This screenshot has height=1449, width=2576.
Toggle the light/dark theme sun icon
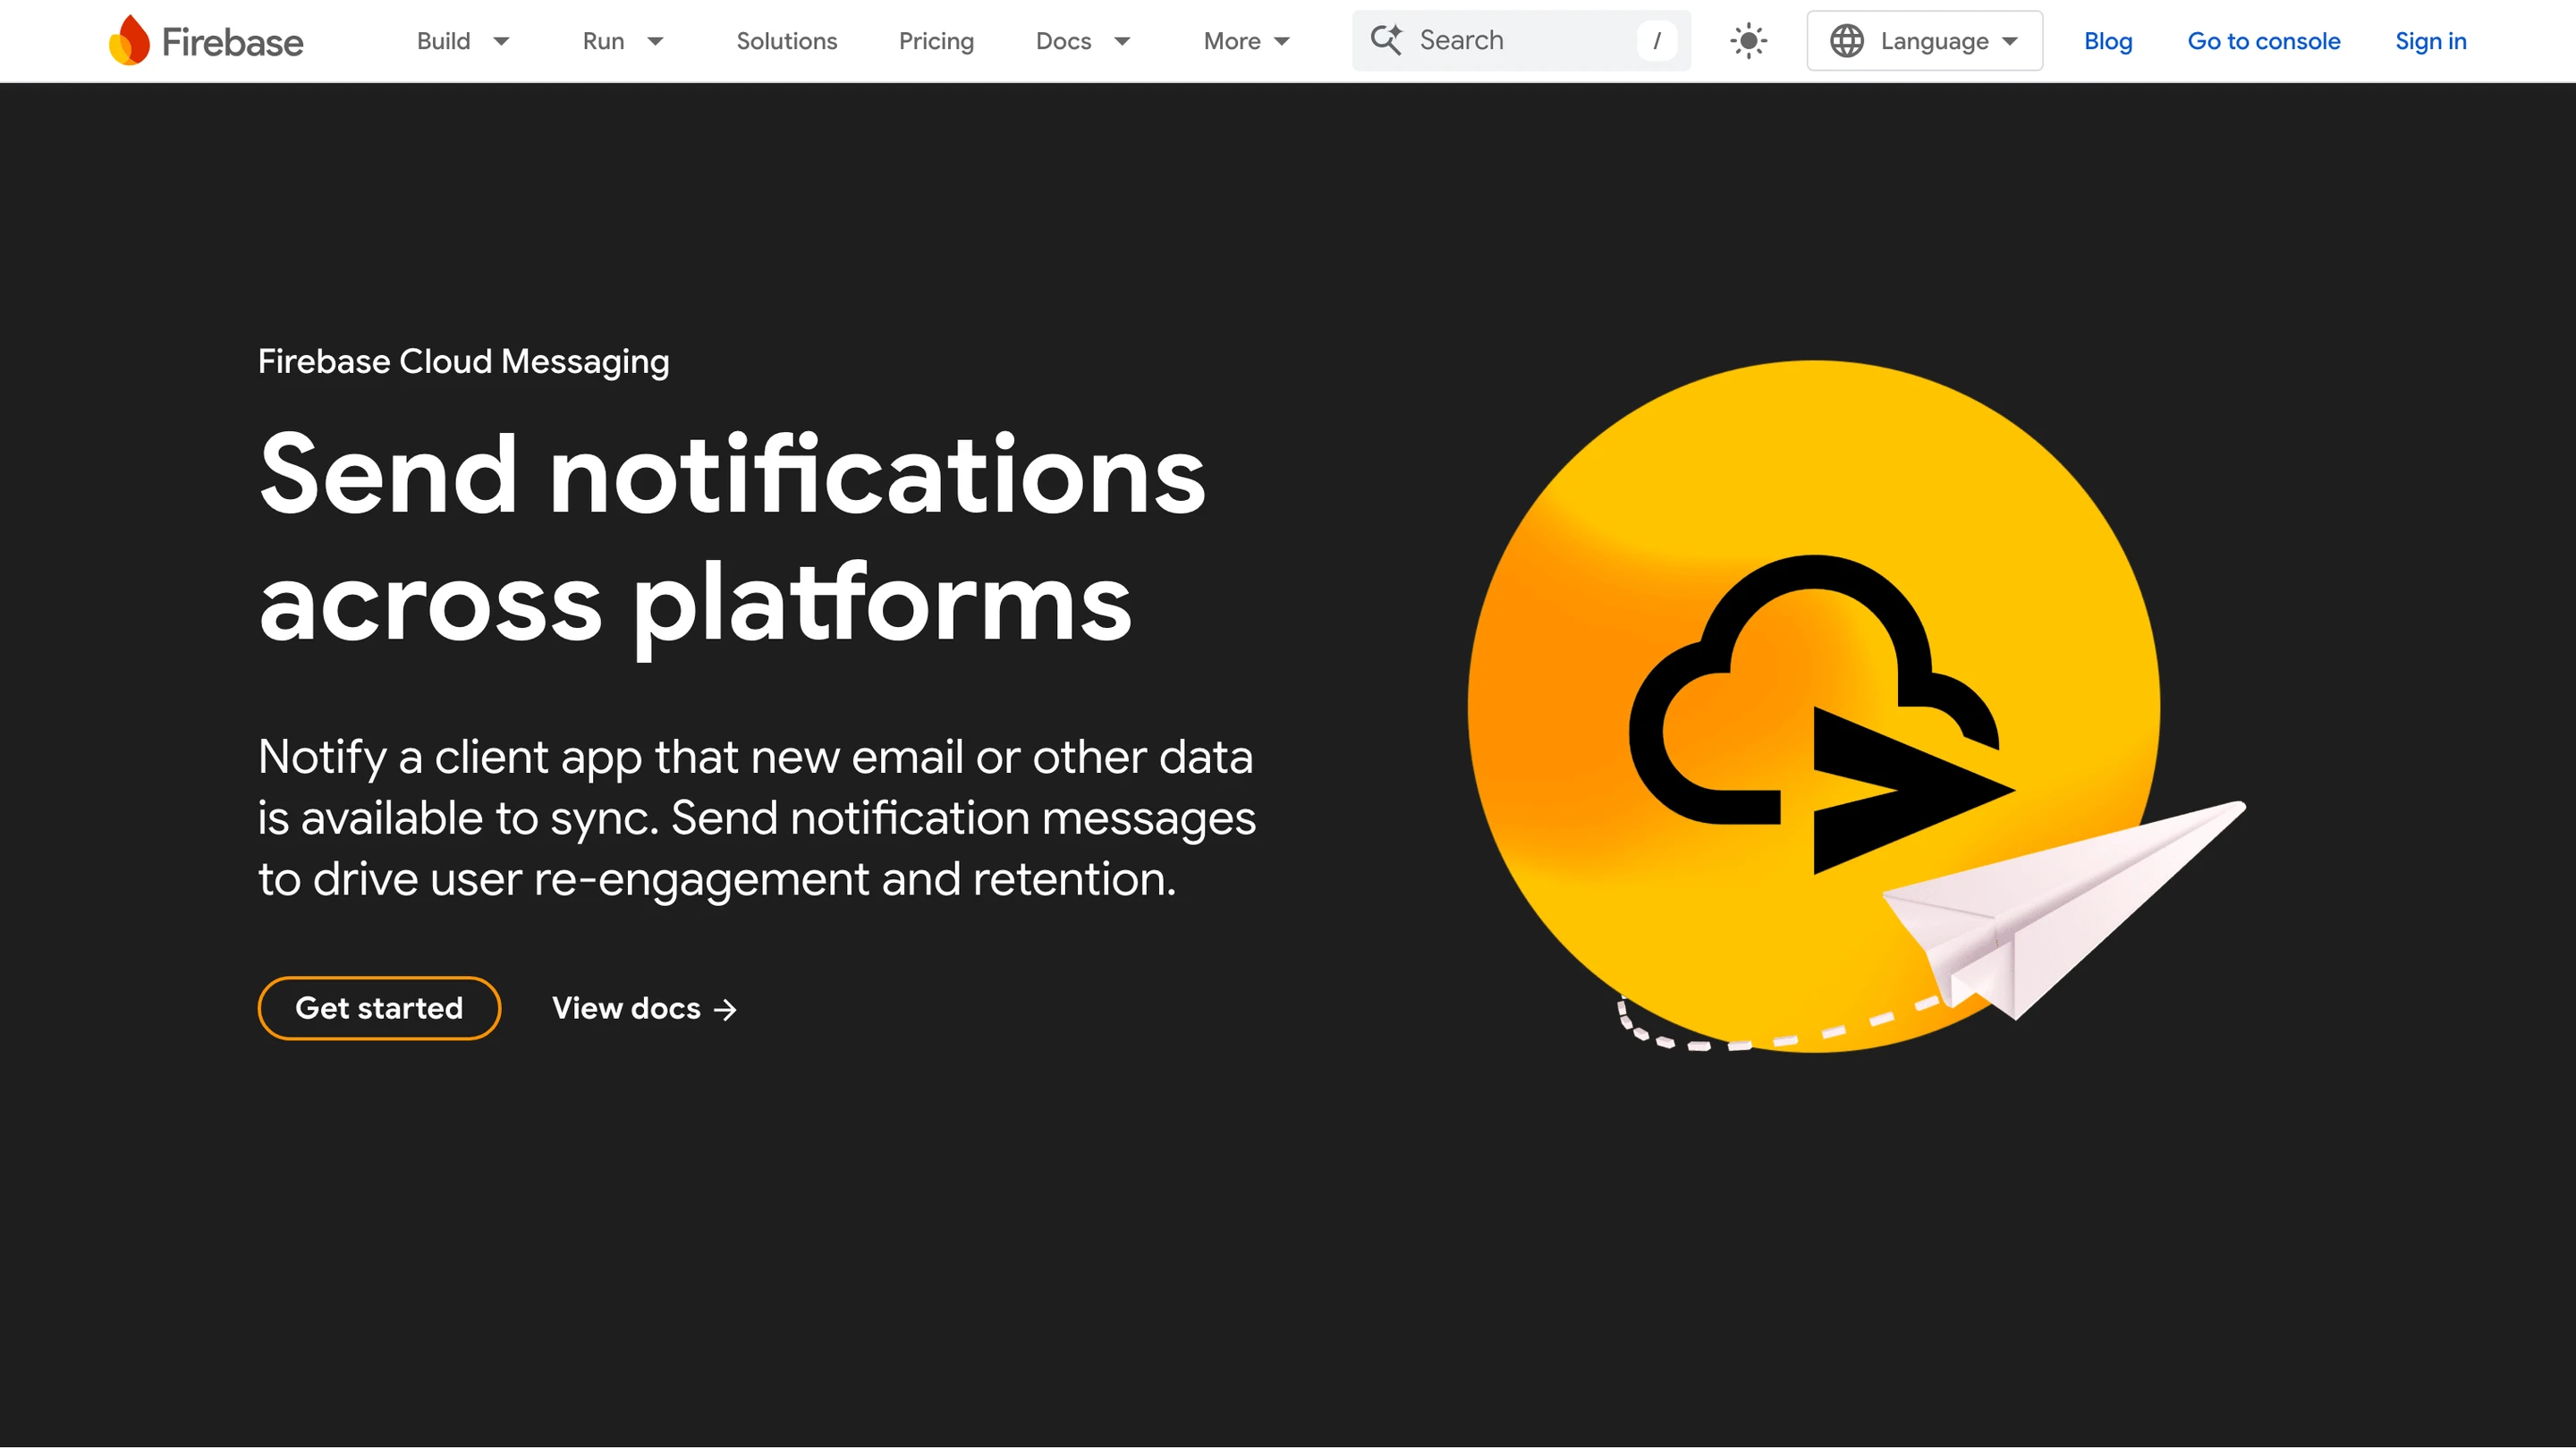(1748, 41)
